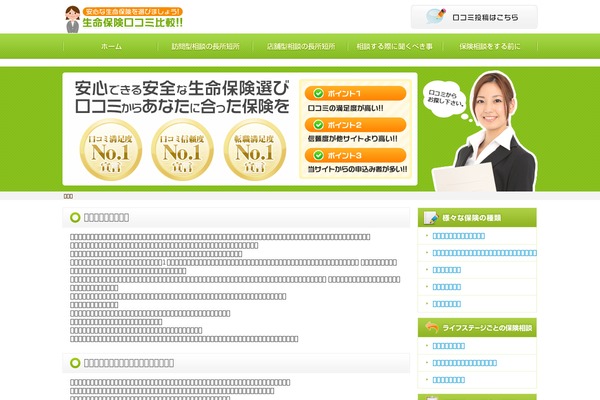Click the 口コミ信頼度 No.1 gold medal
The width and height of the screenshot is (600, 400).
point(182,150)
